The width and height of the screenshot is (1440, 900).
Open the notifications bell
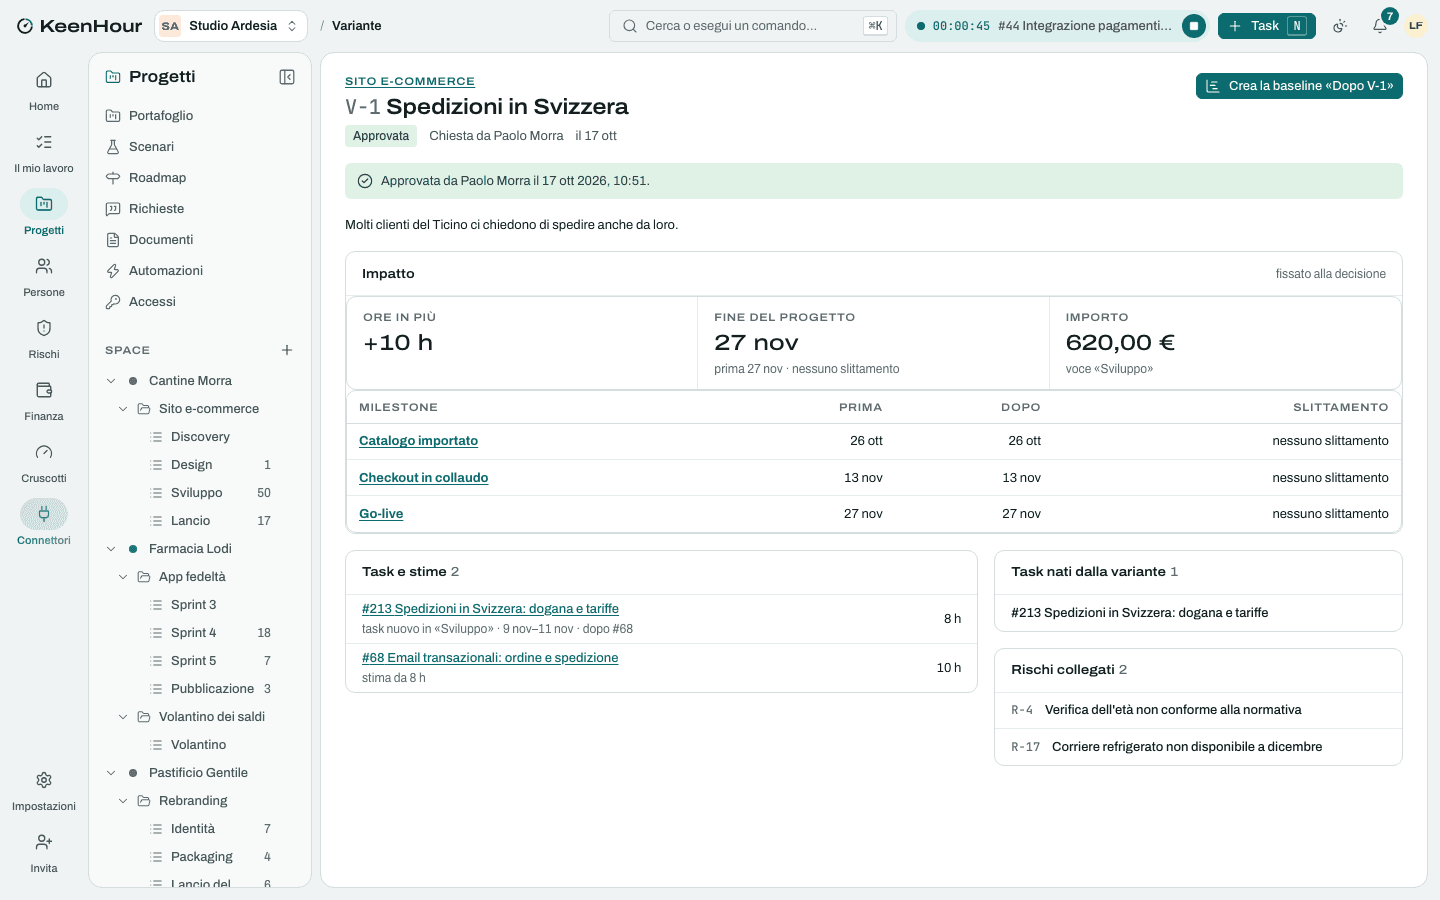pyautogui.click(x=1380, y=26)
